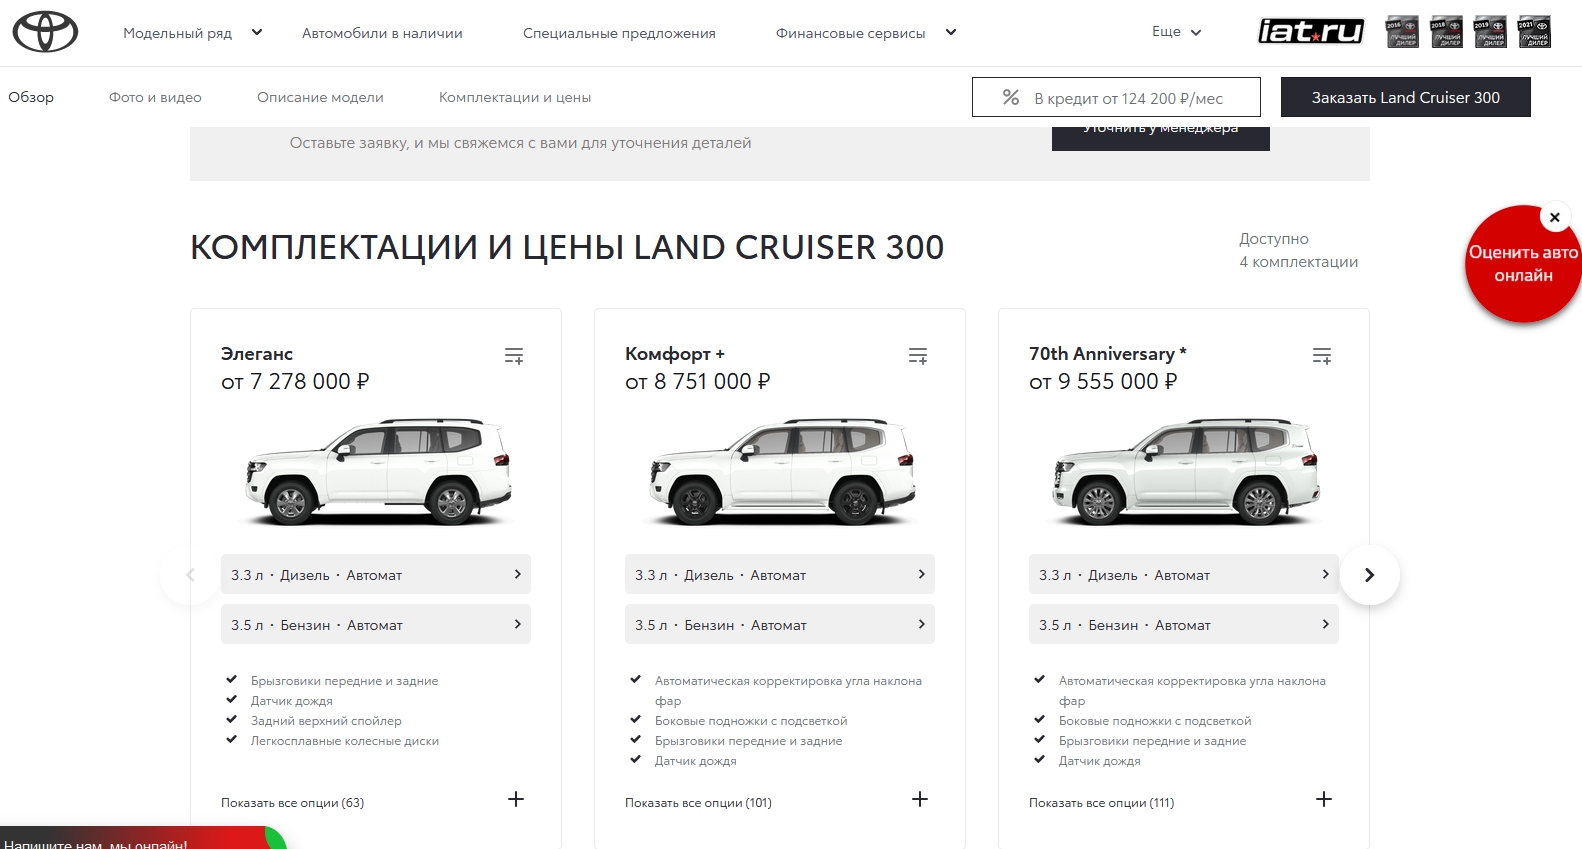Click price от 9 555 000 ₽
This screenshot has height=849, width=1582.
point(1103,381)
